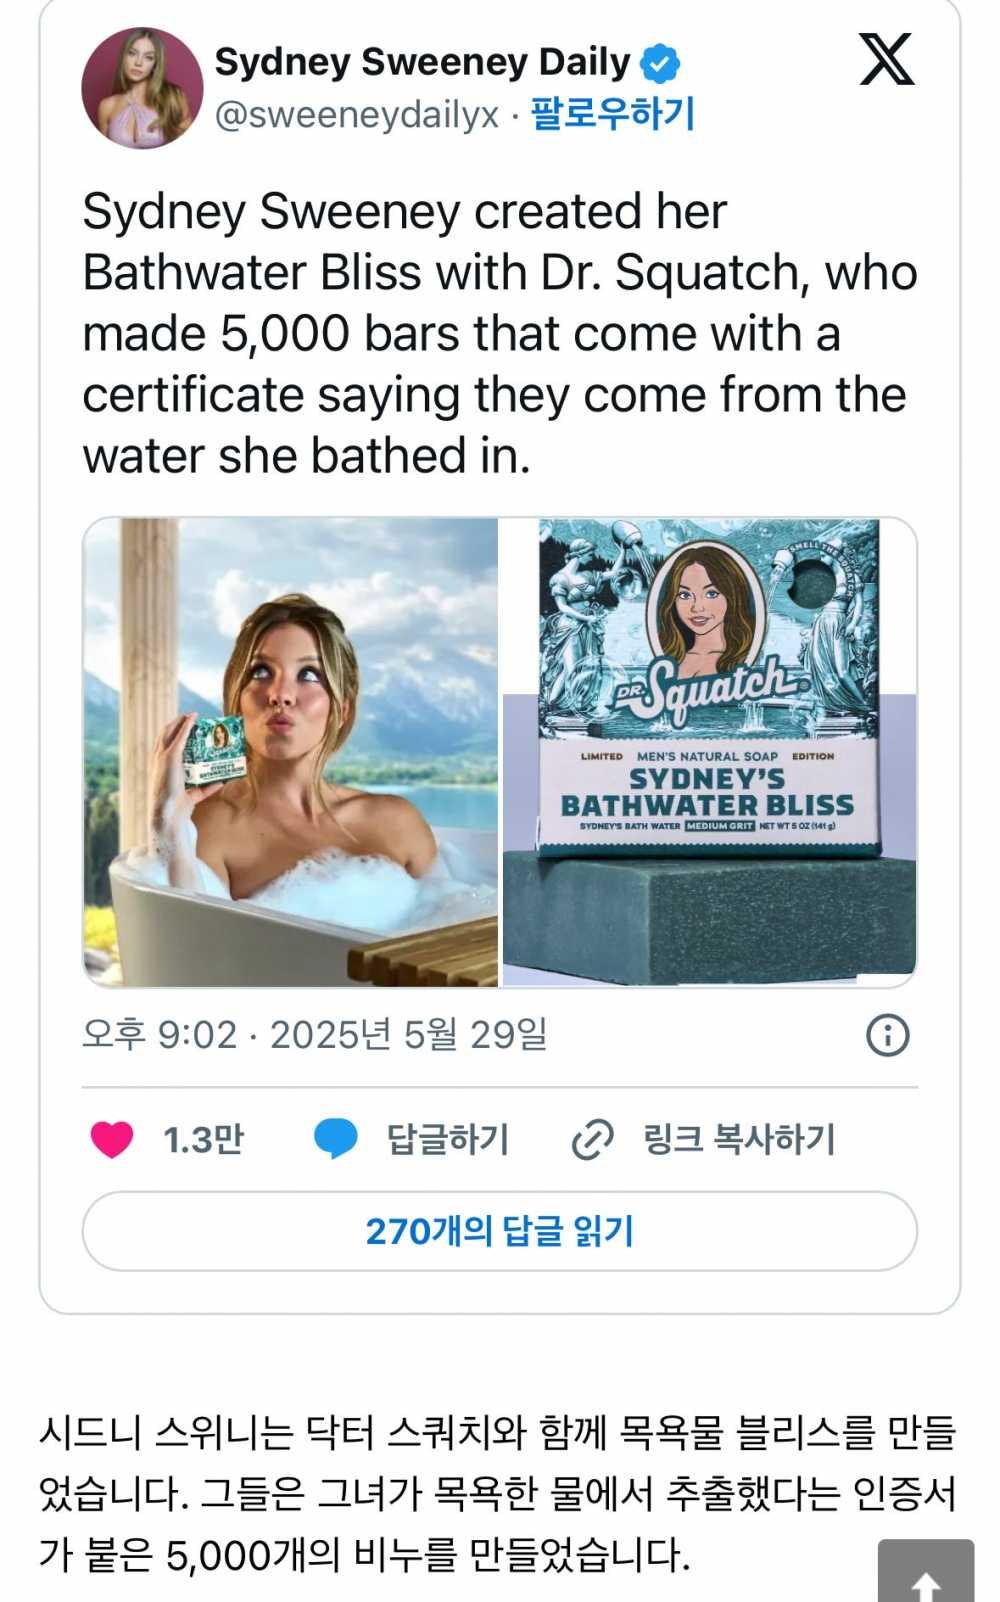Like the tweet with the heart icon
Image resolution: width=1000 pixels, height=1602 pixels.
112,1139
